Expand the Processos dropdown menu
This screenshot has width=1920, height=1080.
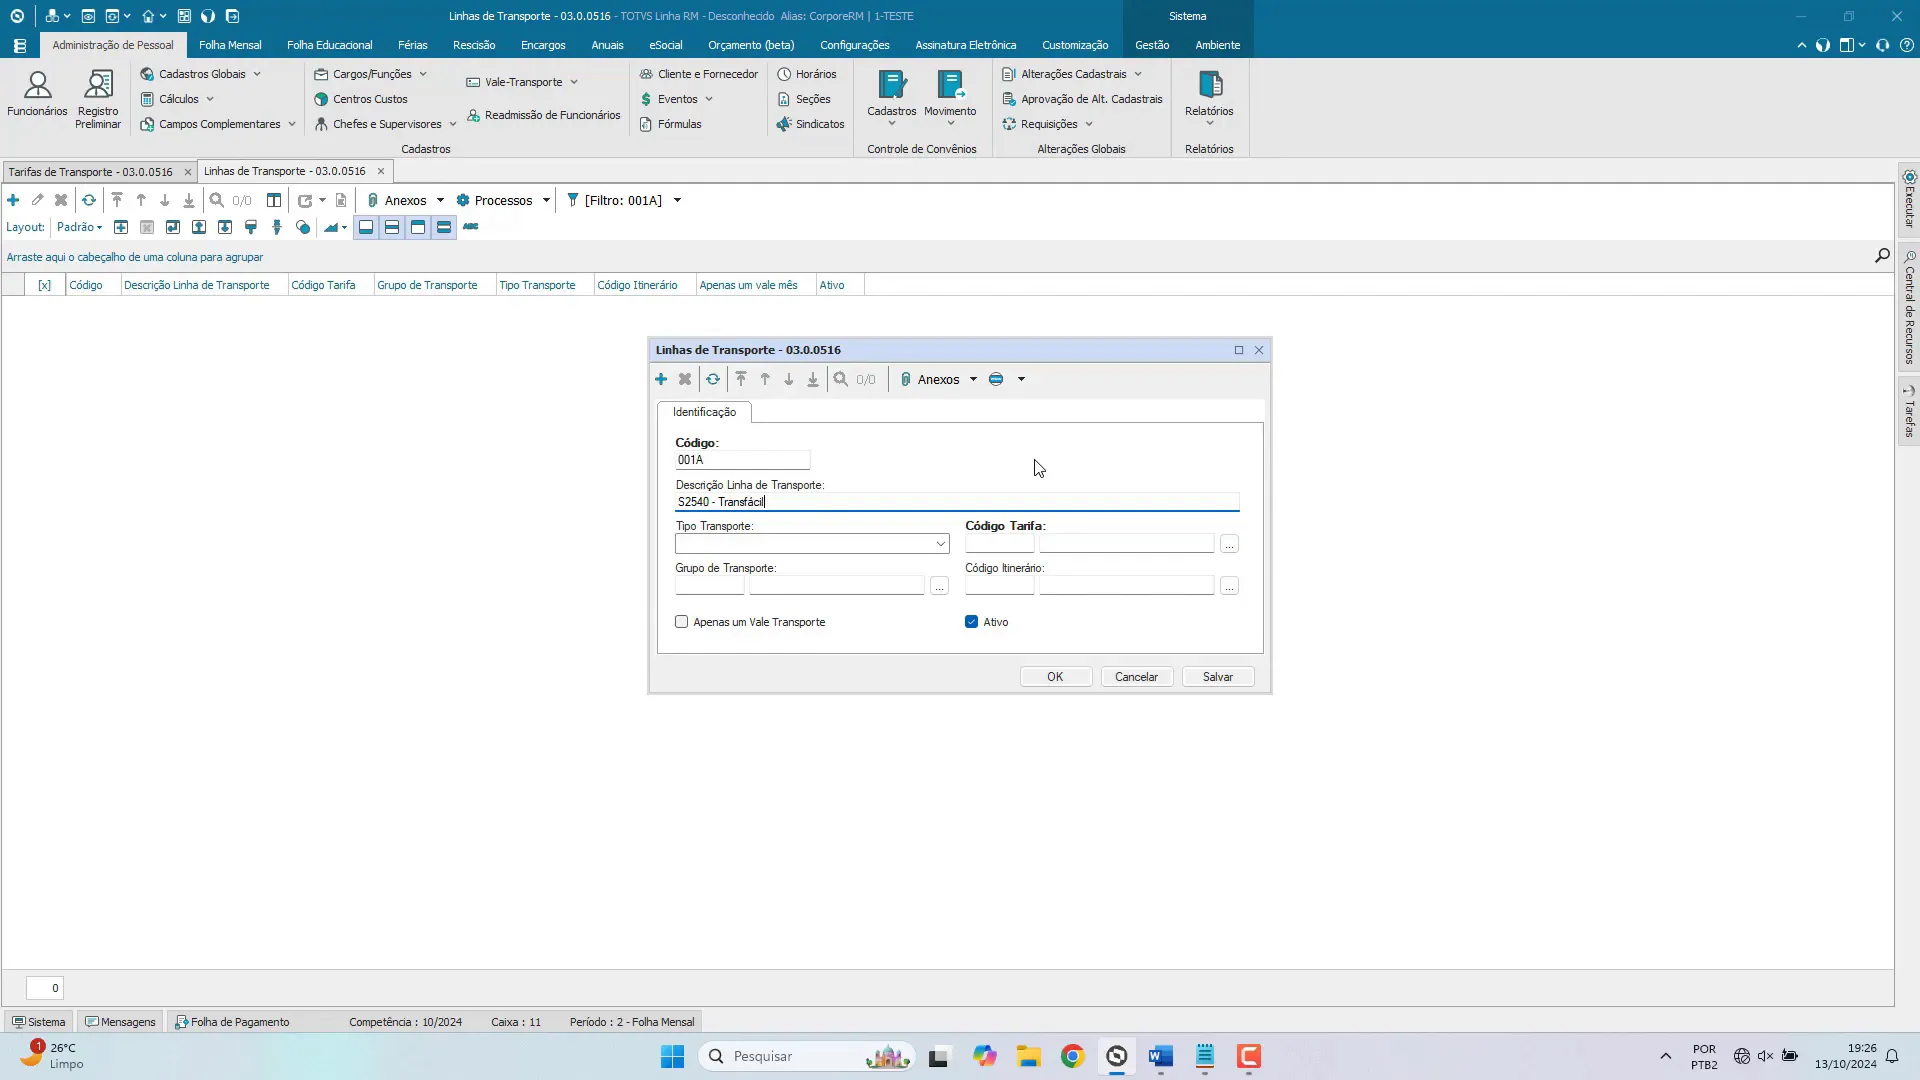click(504, 200)
